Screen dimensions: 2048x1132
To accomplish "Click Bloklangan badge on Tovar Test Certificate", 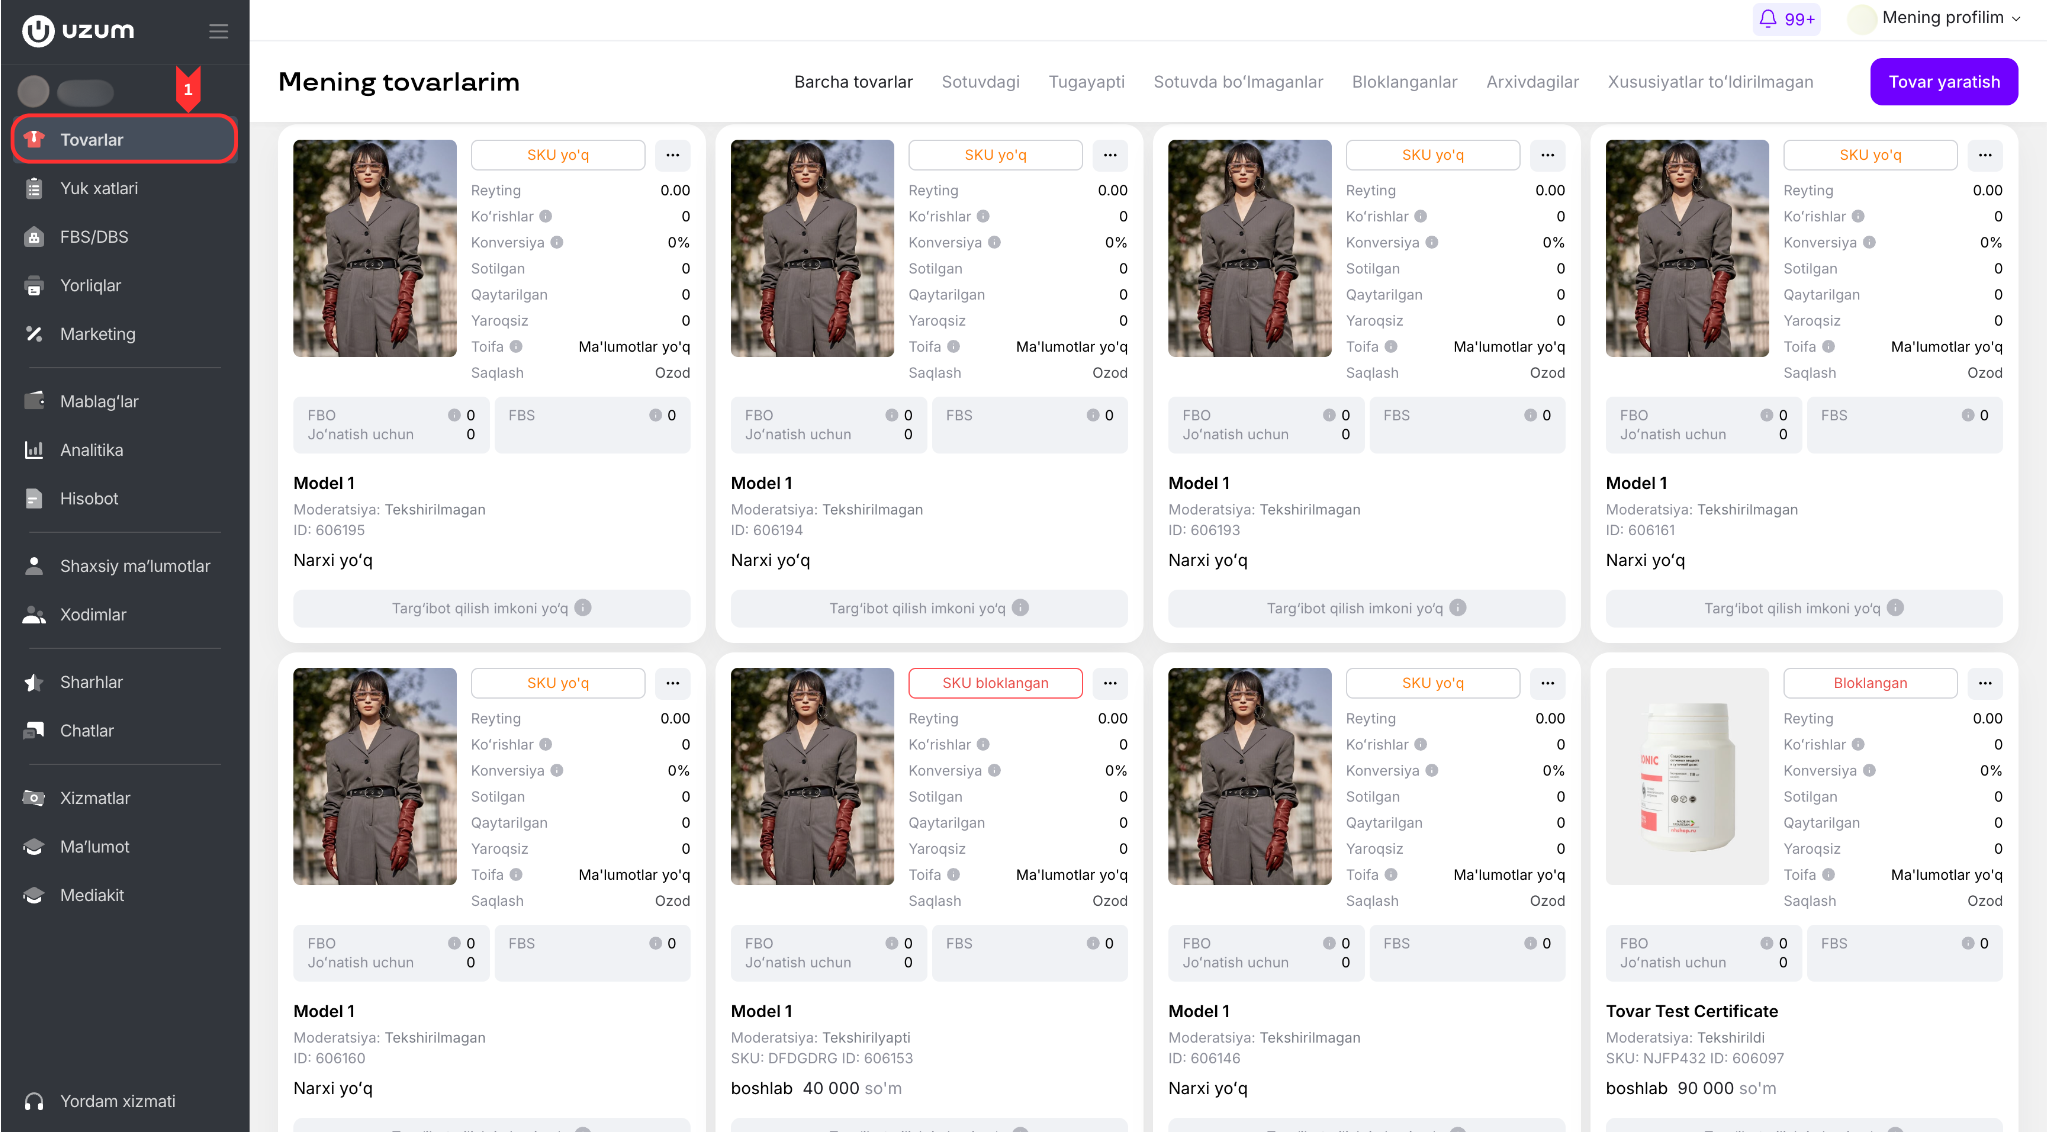I will pos(1870,683).
